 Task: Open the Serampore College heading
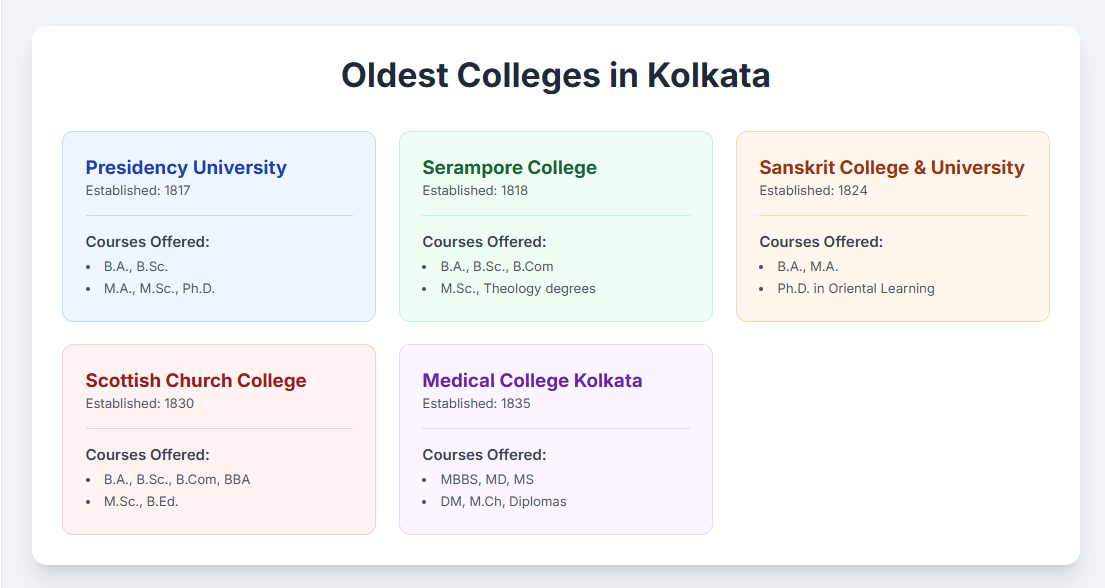(x=509, y=167)
